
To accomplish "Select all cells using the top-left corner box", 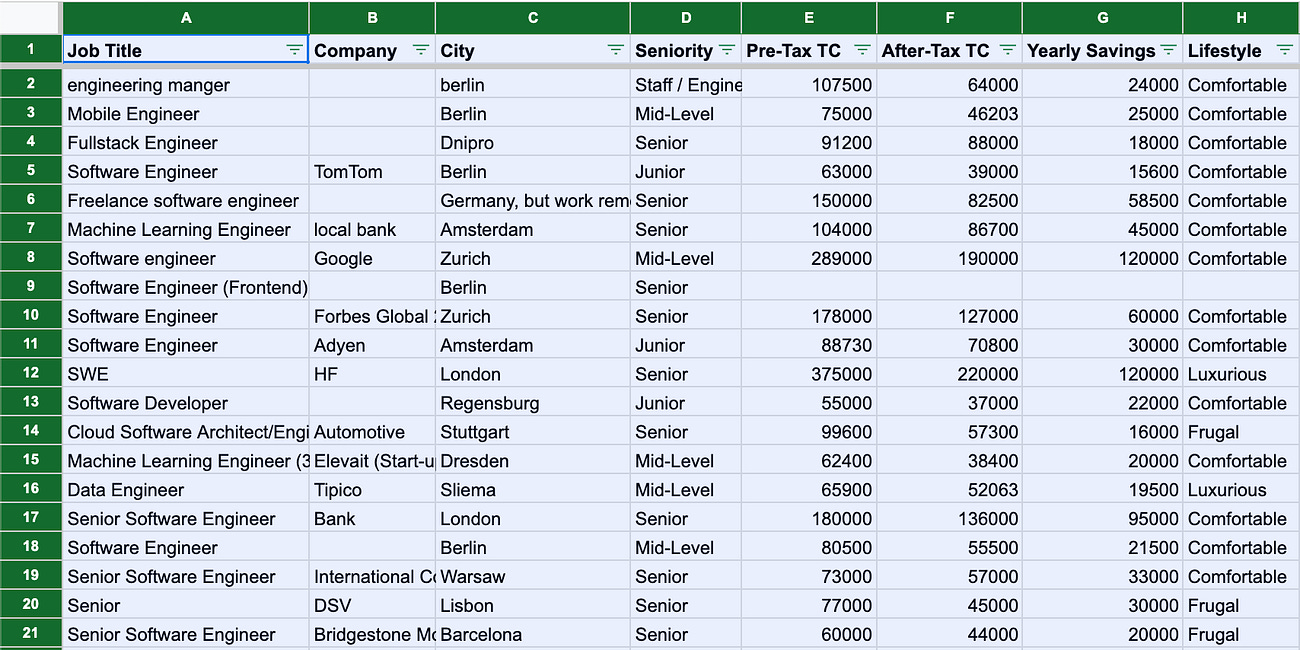I will coord(30,17).
